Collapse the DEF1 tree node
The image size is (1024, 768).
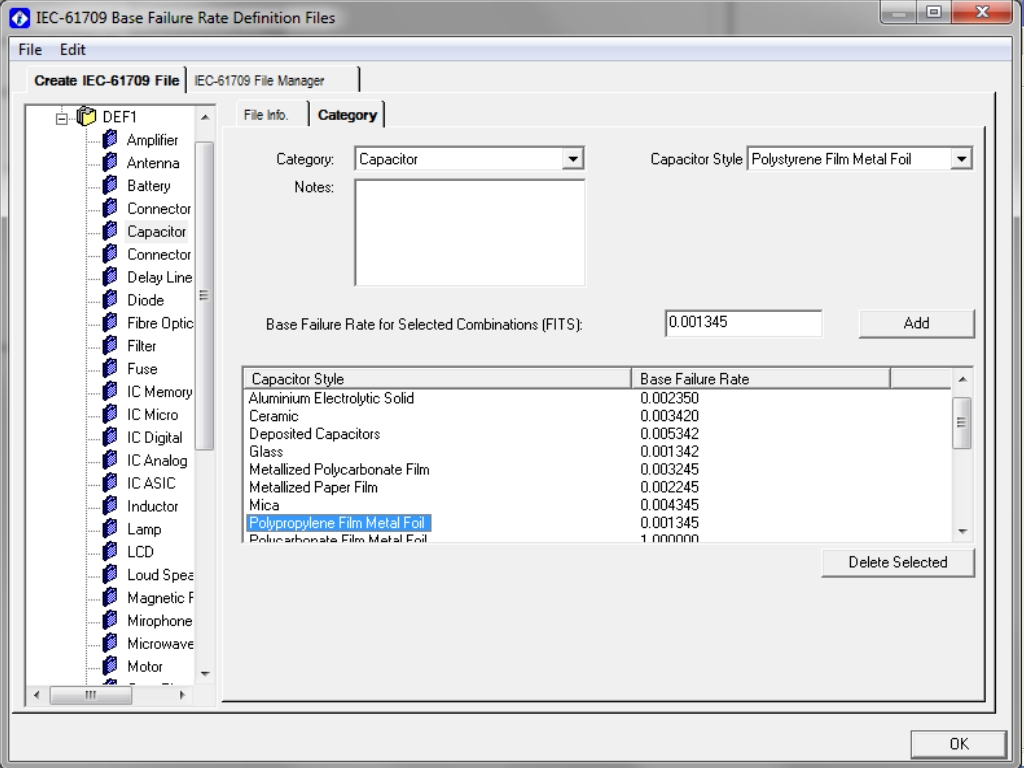point(62,119)
